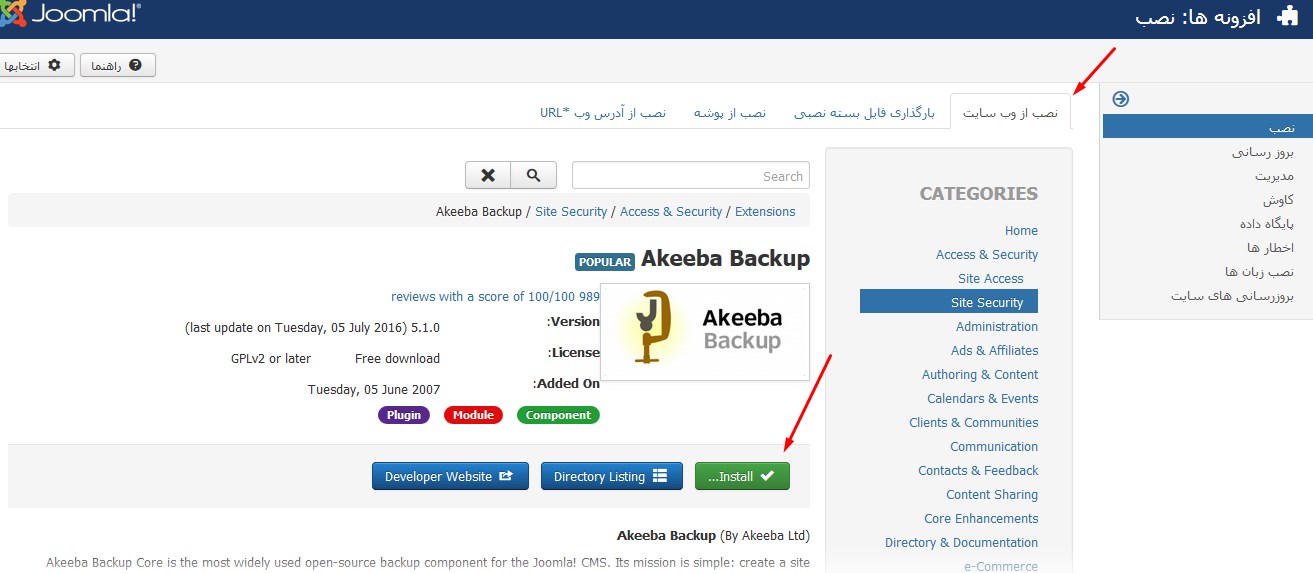This screenshot has width=1313, height=573.
Task: Open the راهنما help button
Action: 118,65
